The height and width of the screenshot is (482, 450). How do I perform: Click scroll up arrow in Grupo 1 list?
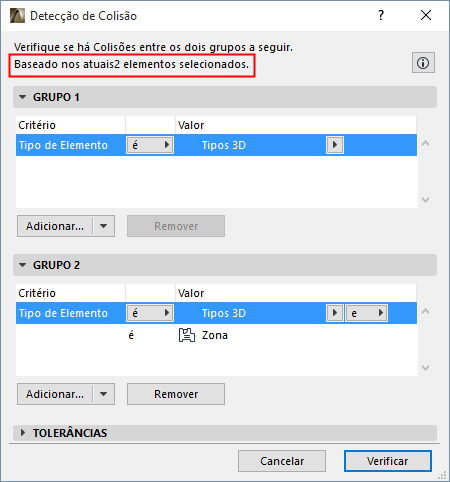(425, 144)
